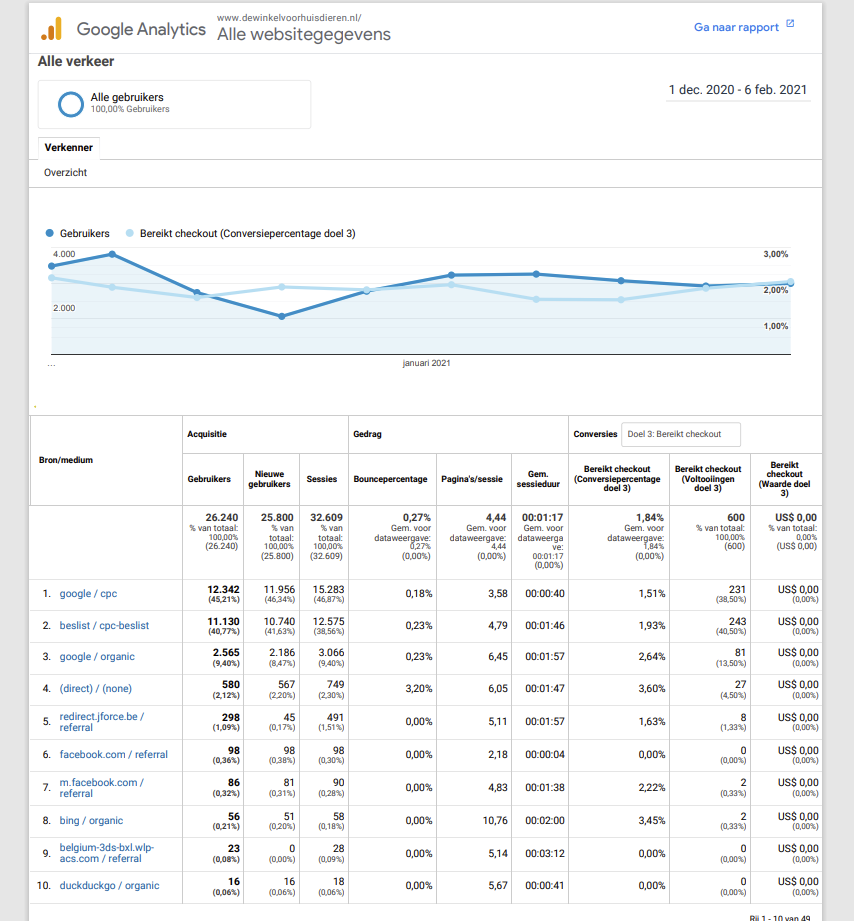Click the Acquisitie group header
Image resolution: width=854 pixels, height=921 pixels.
[207, 434]
